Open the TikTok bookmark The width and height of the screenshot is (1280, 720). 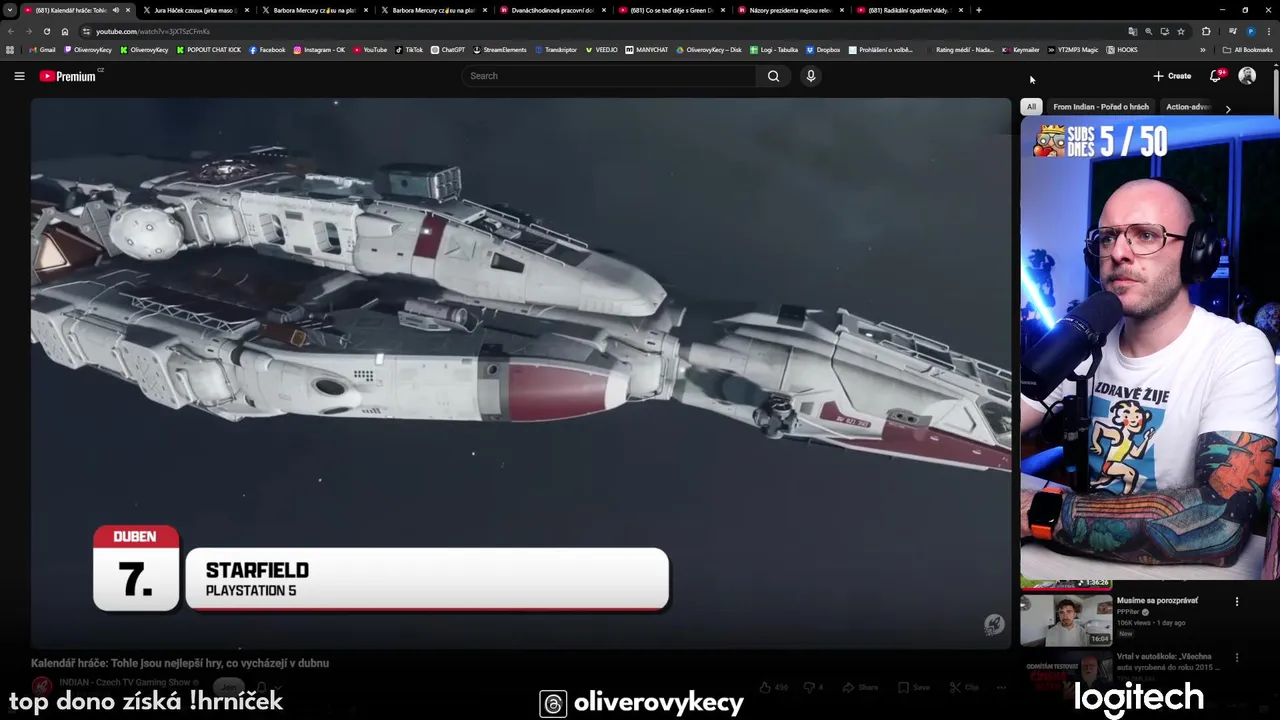[409, 49]
